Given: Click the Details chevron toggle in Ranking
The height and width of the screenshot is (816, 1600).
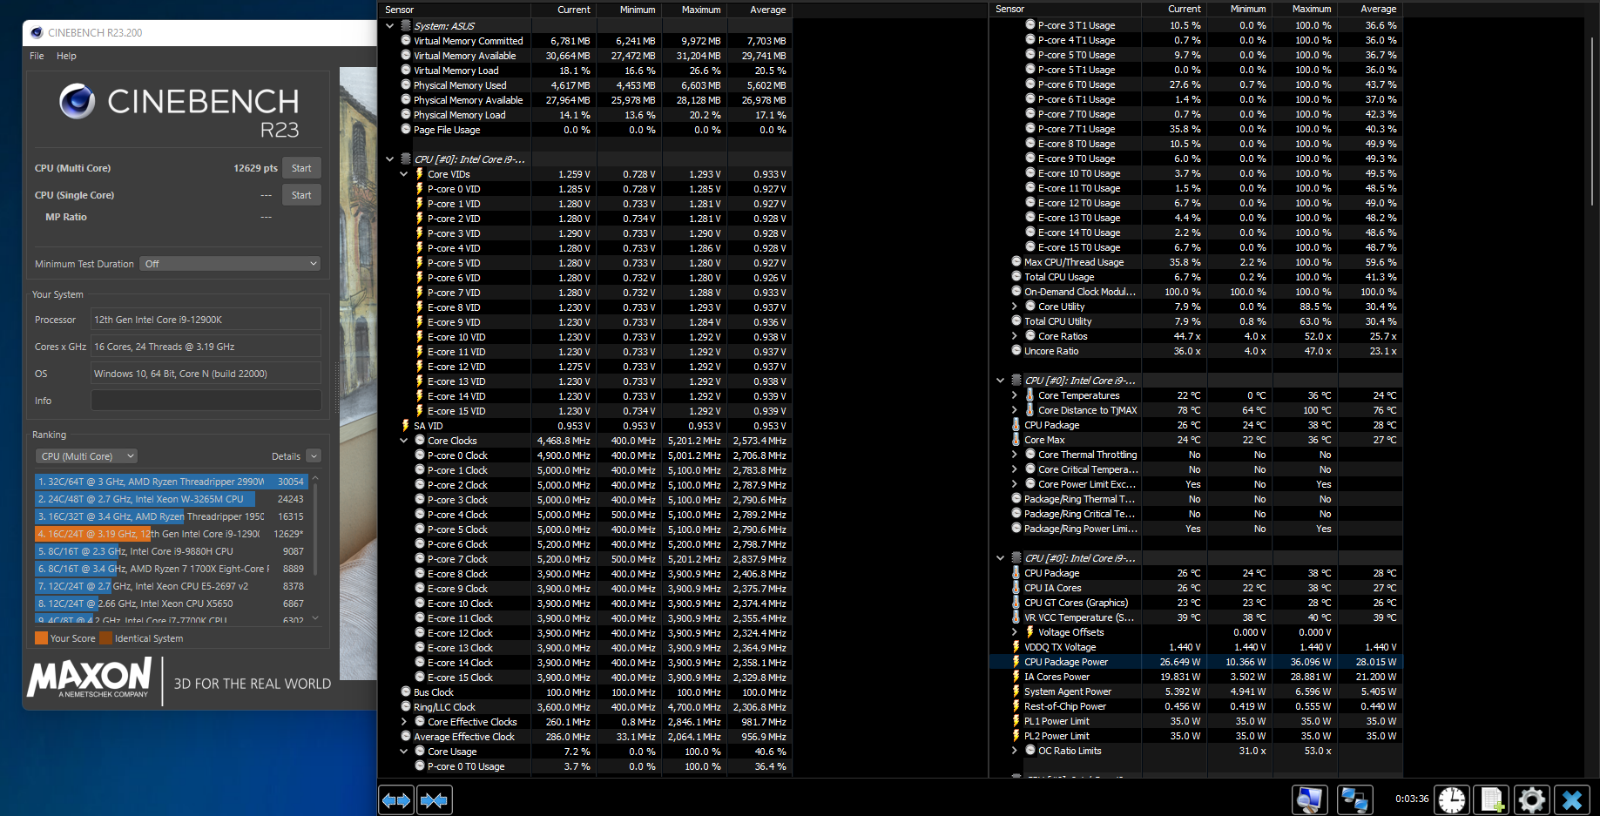Looking at the screenshot, I should point(313,456).
